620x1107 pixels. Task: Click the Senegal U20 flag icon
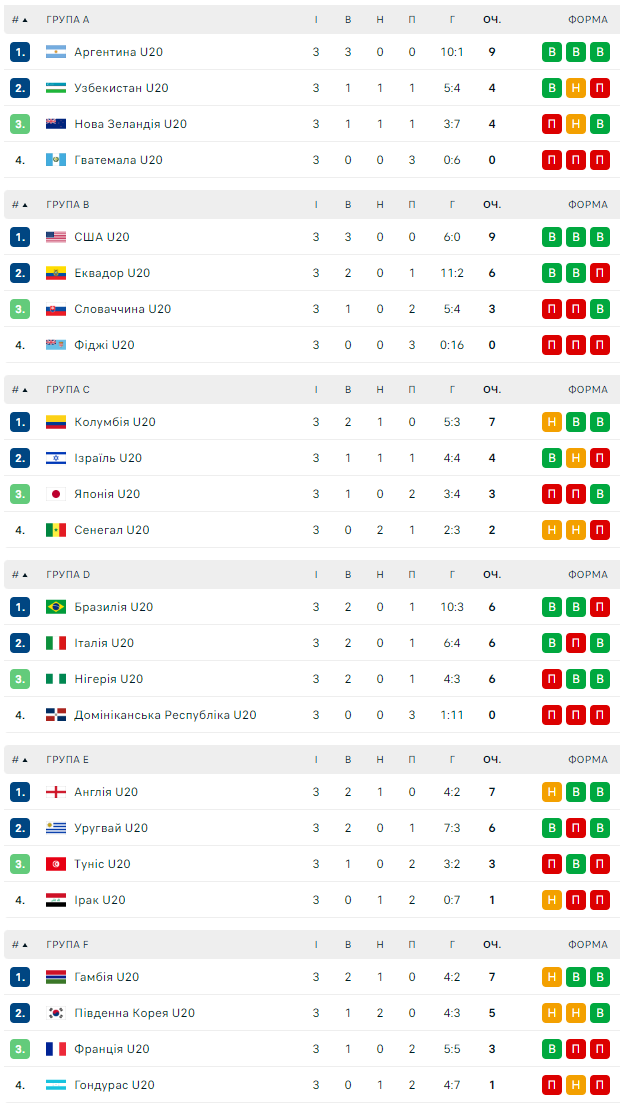coord(56,530)
